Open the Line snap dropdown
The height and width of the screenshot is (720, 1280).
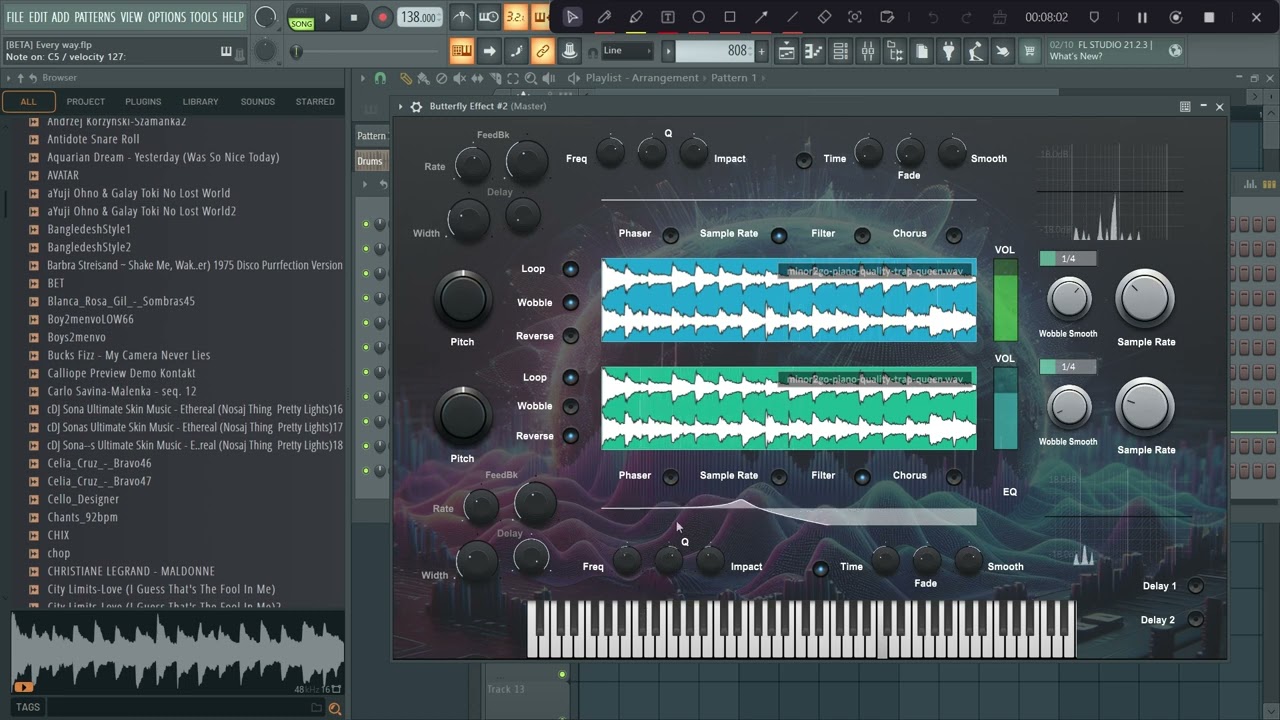(627, 51)
